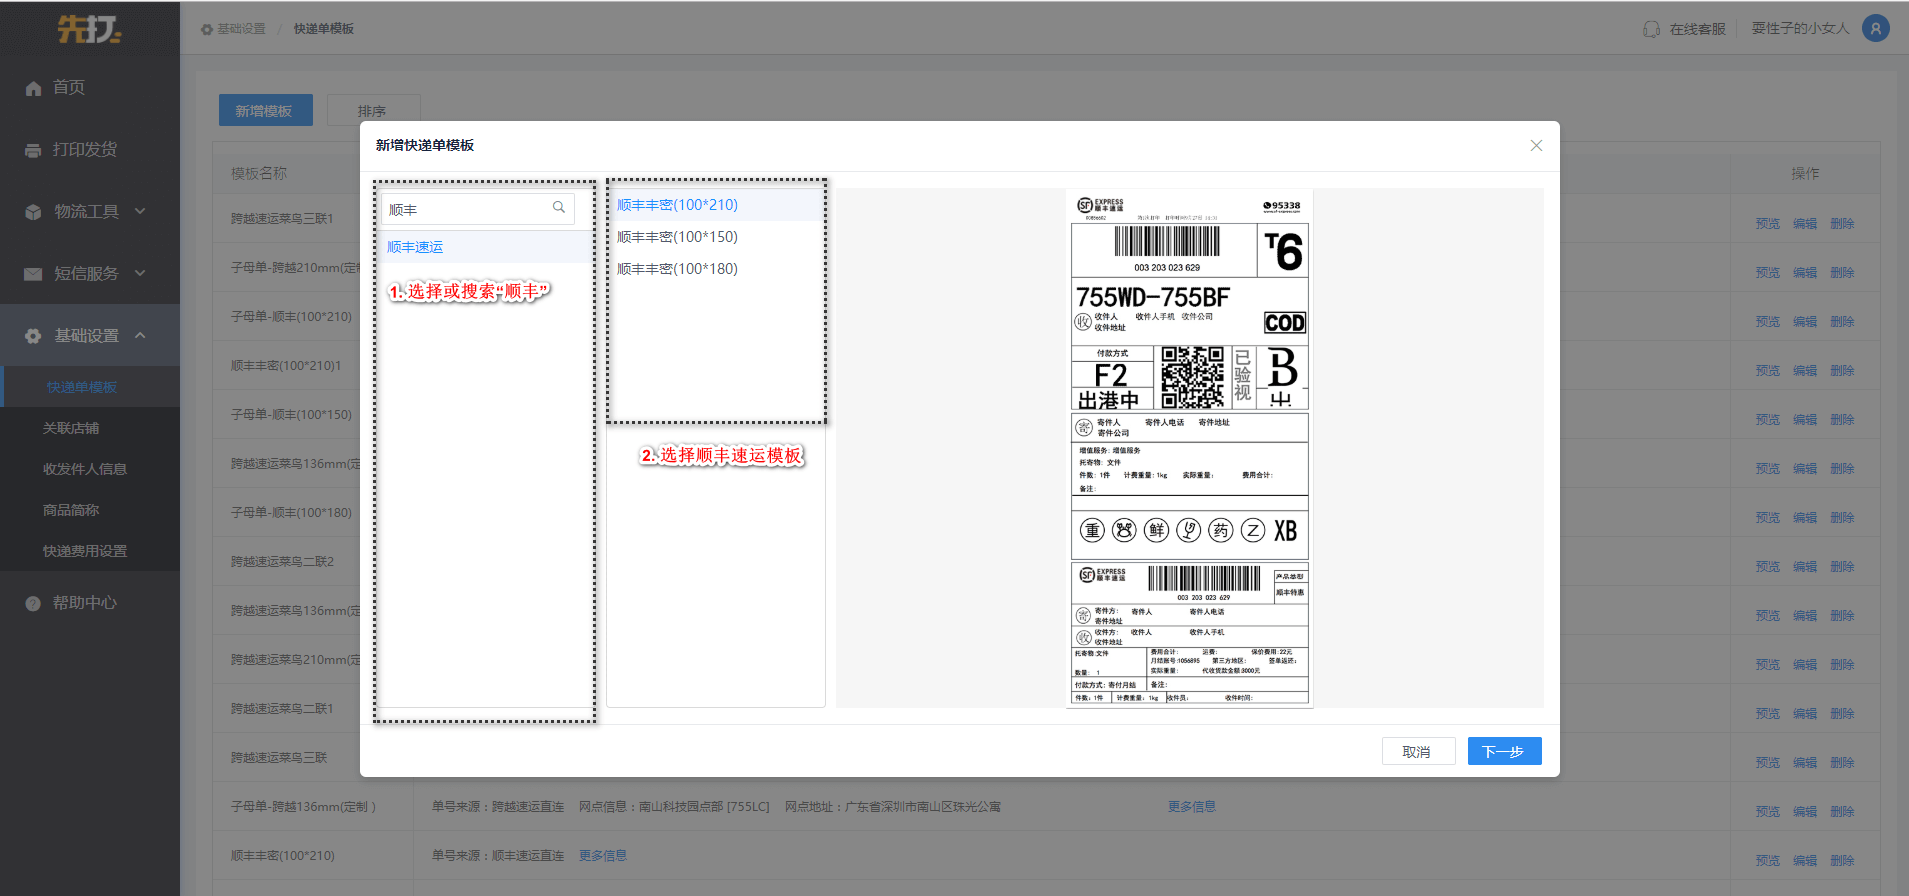The image size is (1909, 896).
Task: Click the 下一步 button
Action: coord(1504,751)
